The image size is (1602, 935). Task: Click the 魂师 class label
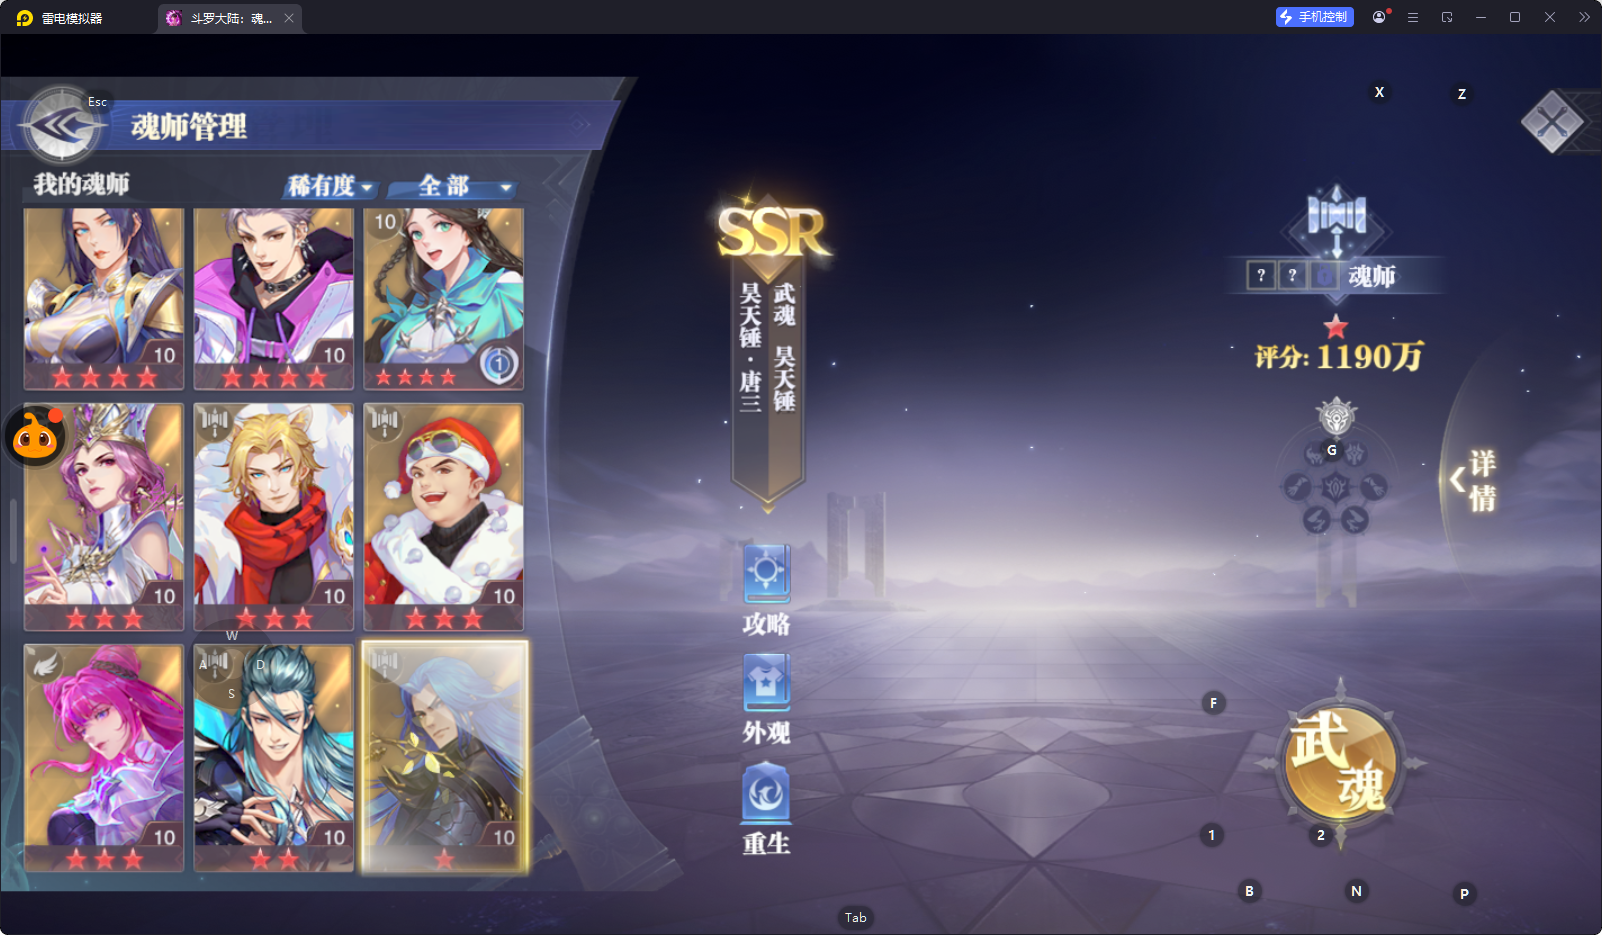[1372, 276]
